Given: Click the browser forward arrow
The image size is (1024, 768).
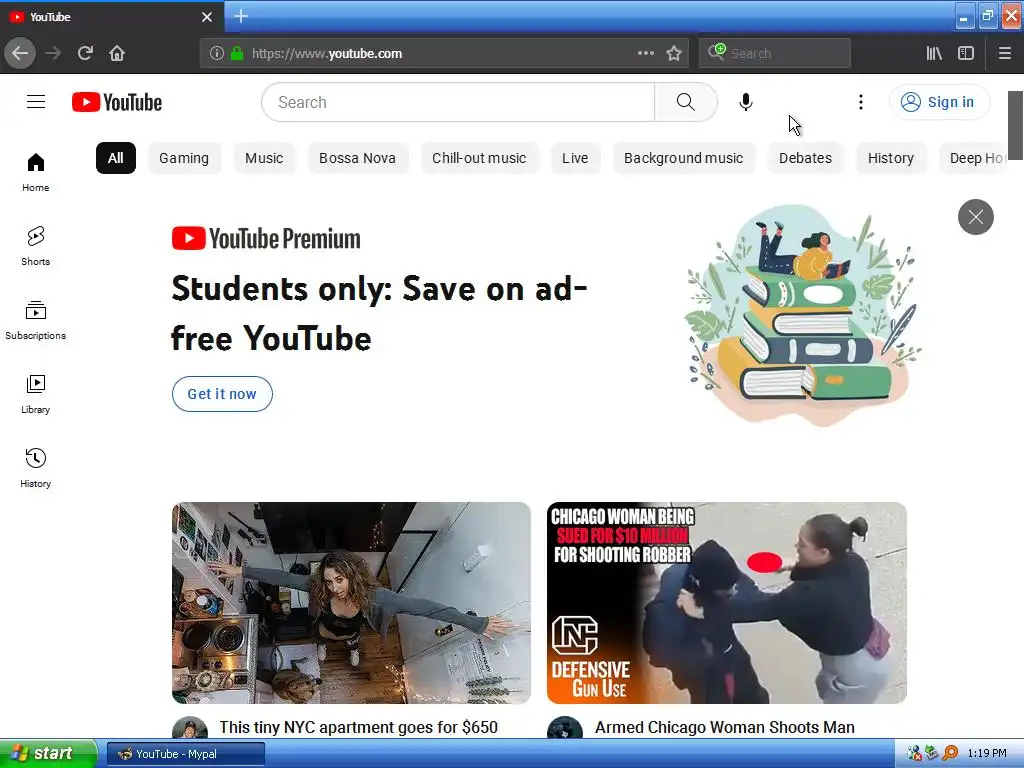Looking at the screenshot, I should [53, 53].
